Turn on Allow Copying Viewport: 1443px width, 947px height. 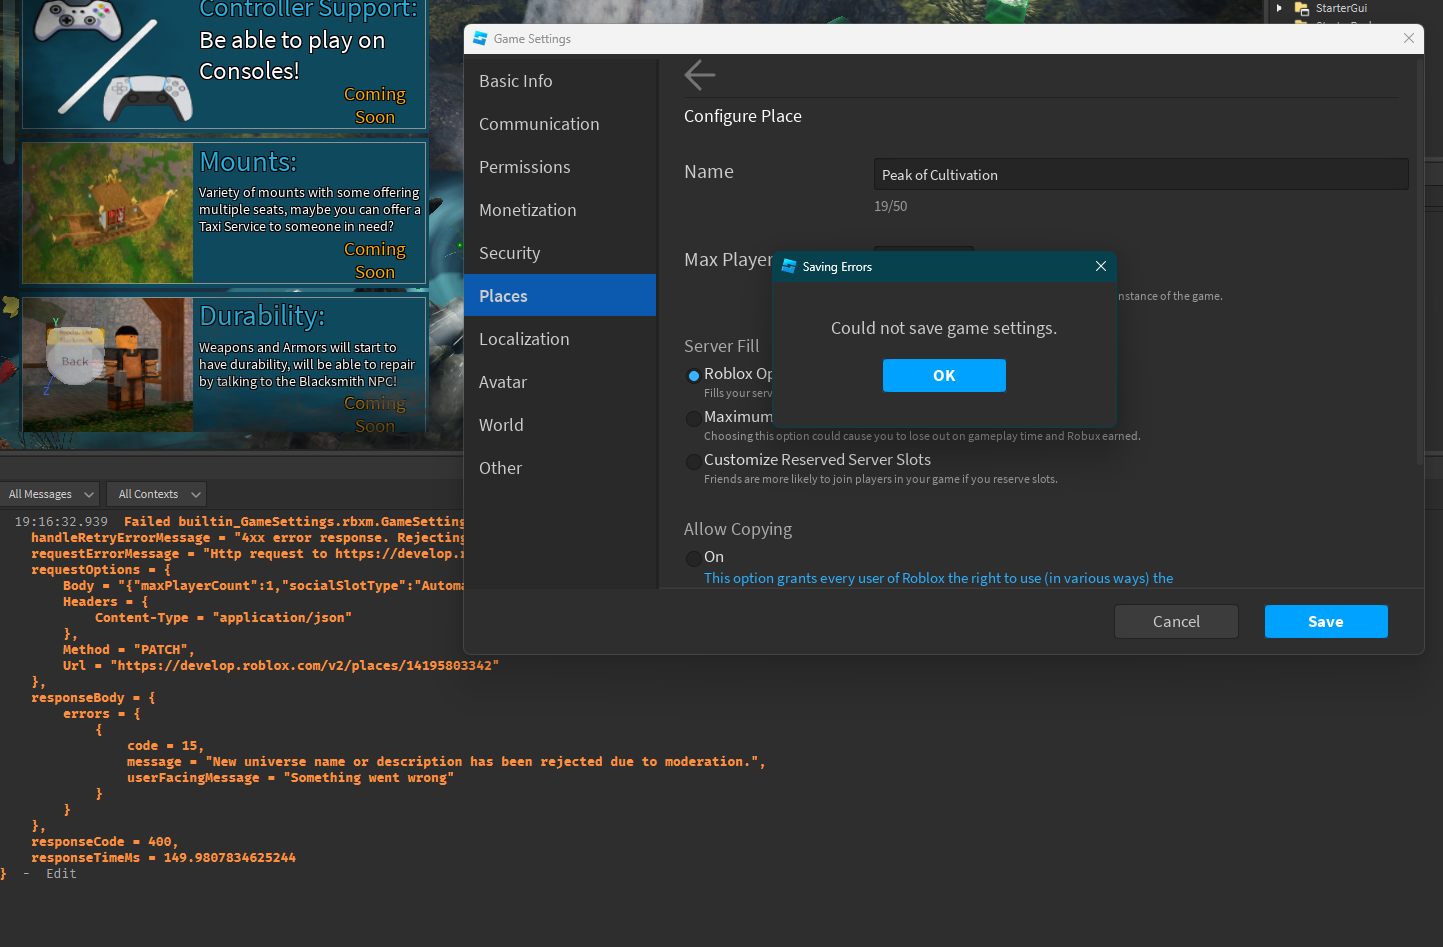(x=694, y=558)
